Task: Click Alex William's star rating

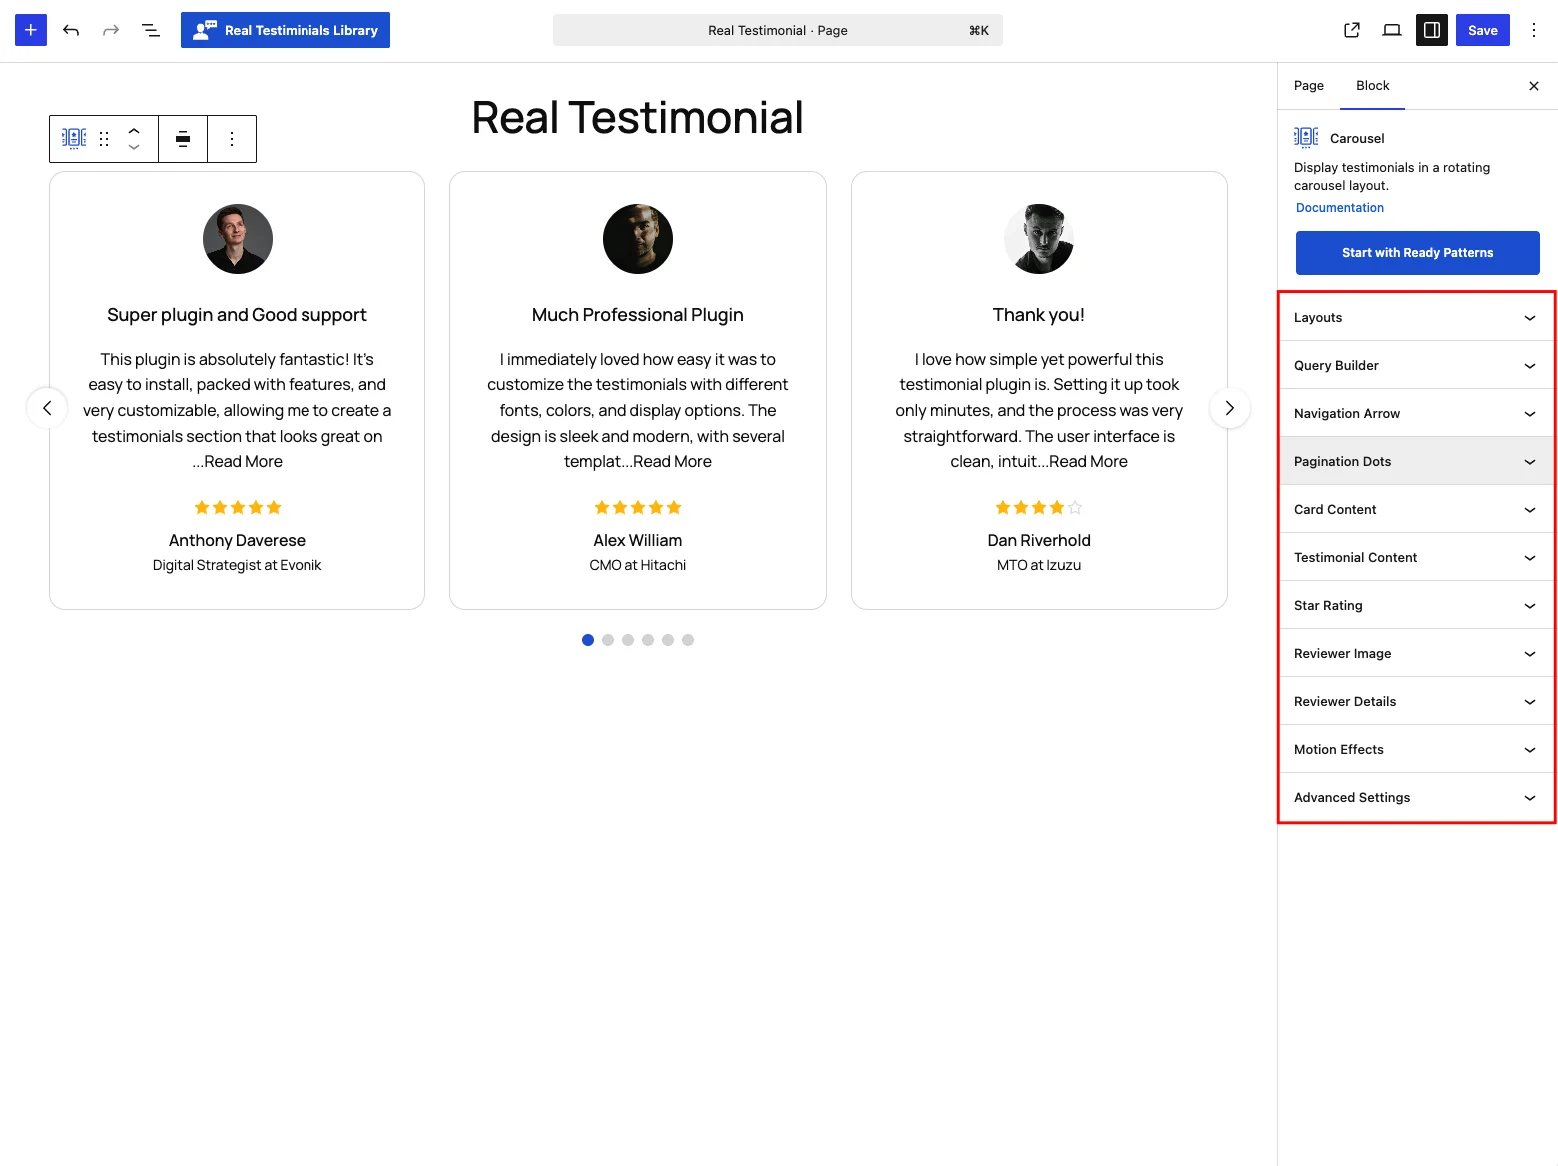Action: [x=638, y=508]
